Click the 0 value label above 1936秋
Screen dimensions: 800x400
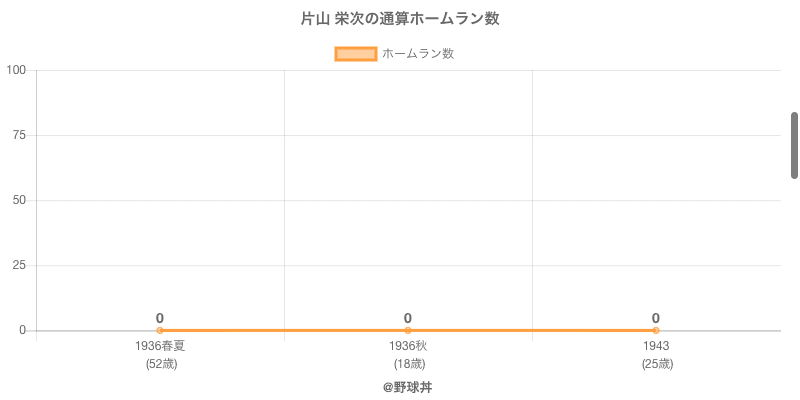pos(408,318)
